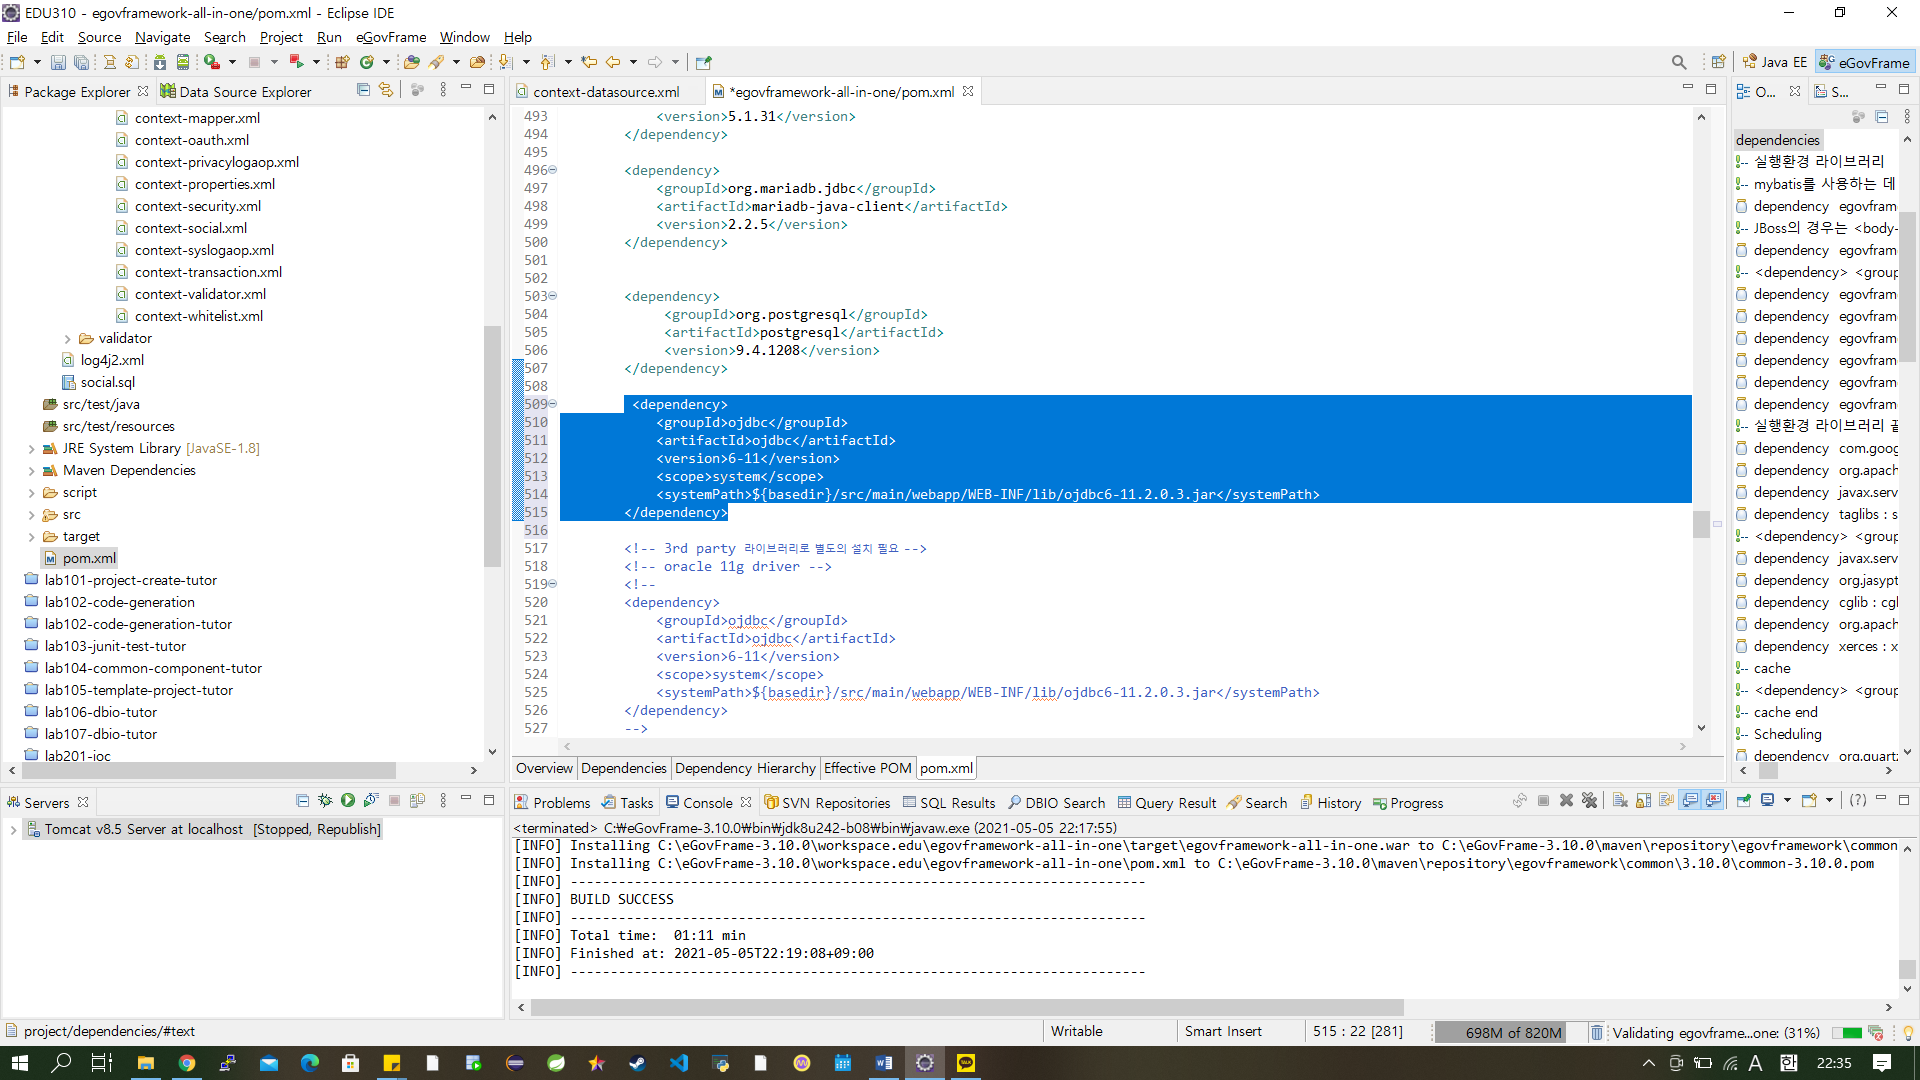Expand the target folder
The height and width of the screenshot is (1080, 1920).
(x=31, y=537)
